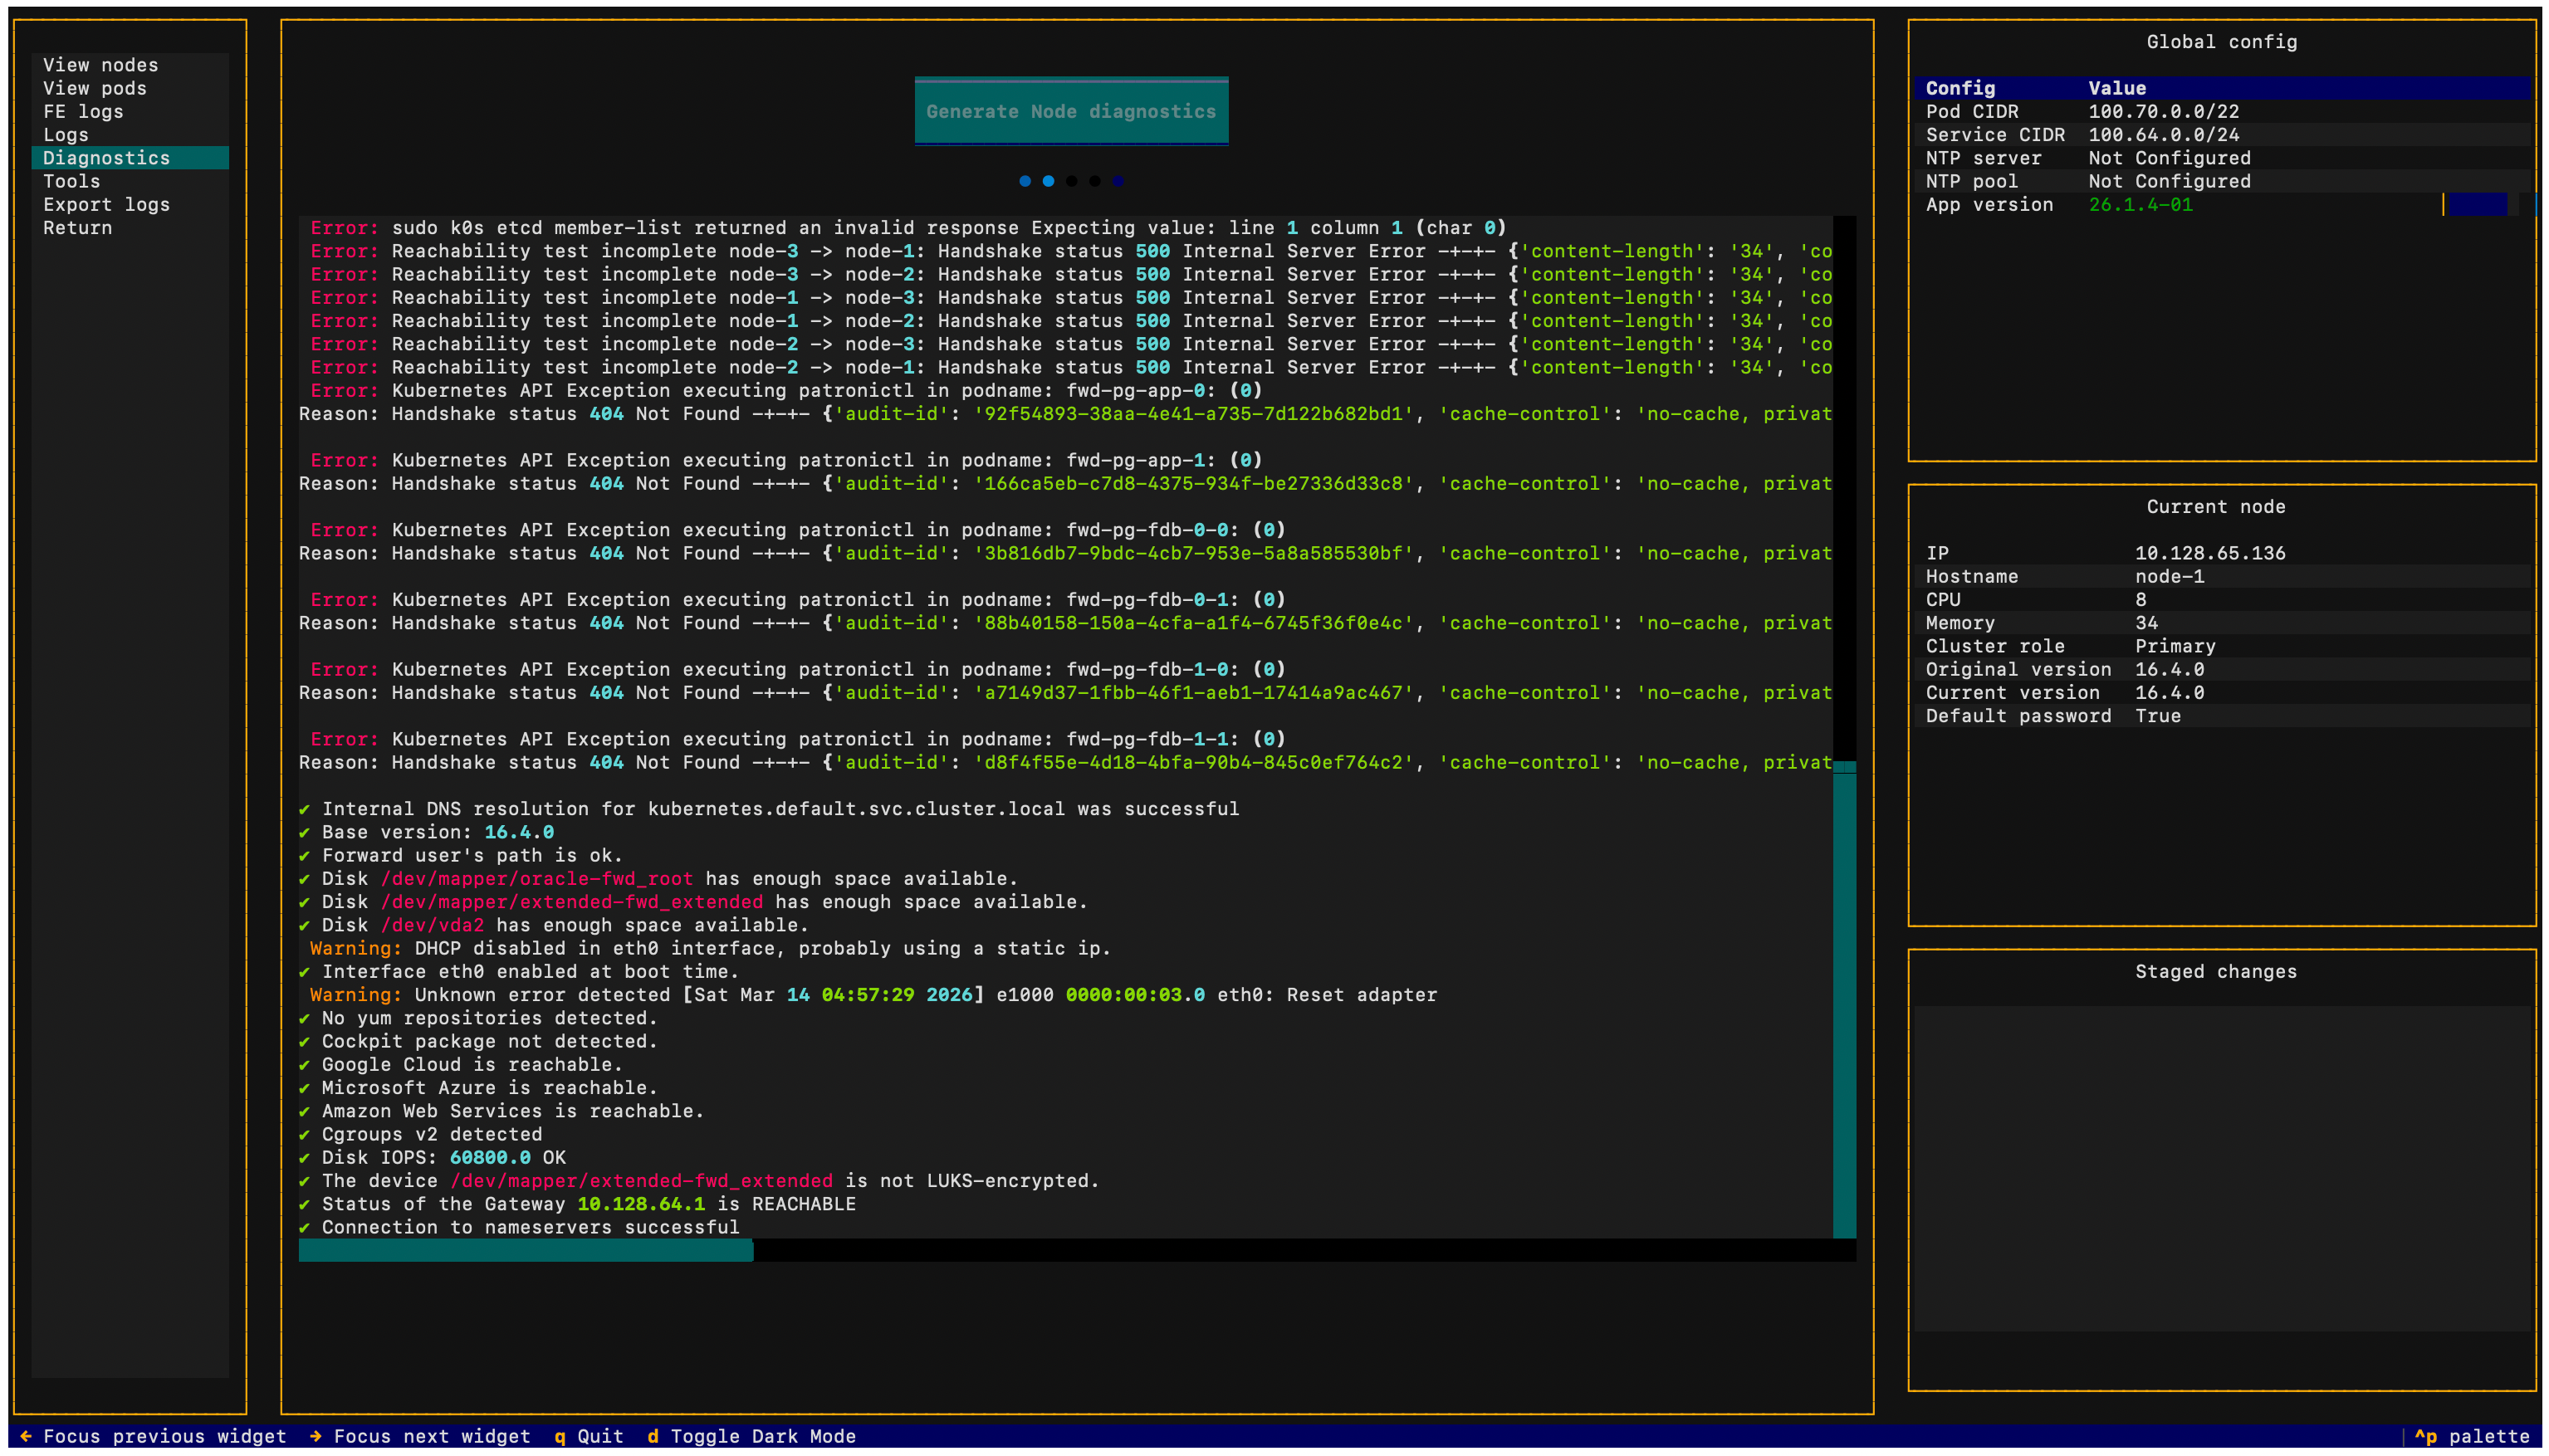This screenshot has width=2549, height=1456.
Task: Click Focus previous widget footer shortcut
Action: click(x=153, y=1436)
